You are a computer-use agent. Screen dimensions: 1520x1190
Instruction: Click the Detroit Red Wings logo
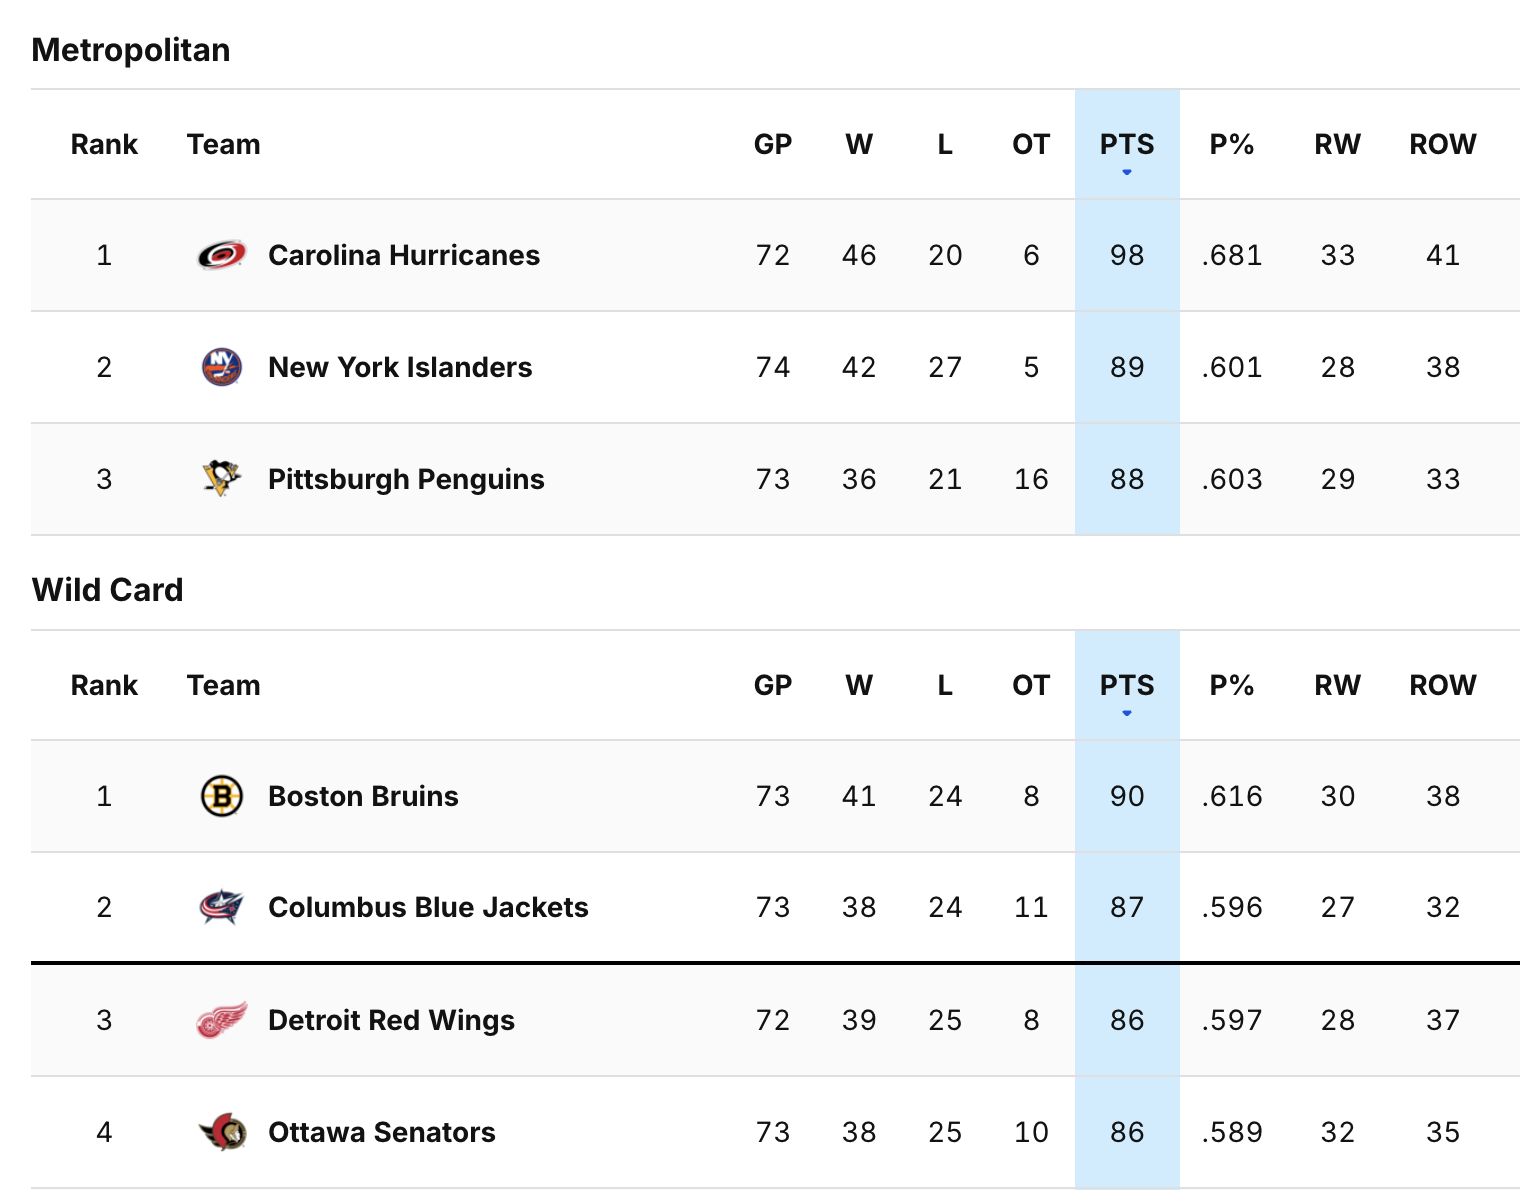[x=221, y=1021]
